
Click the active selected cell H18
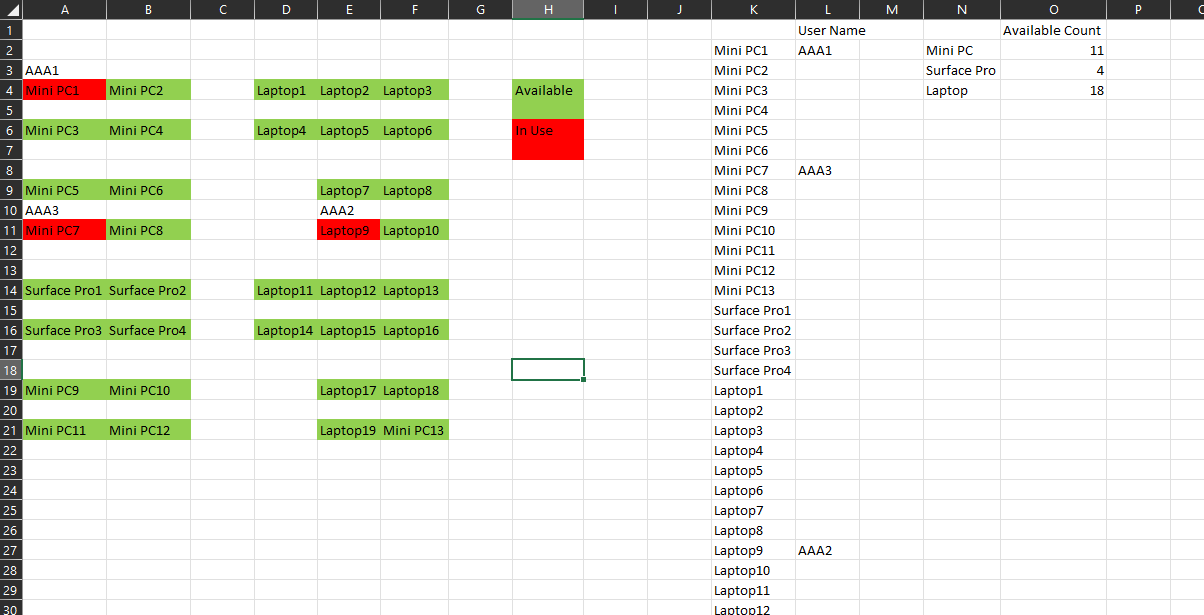coord(548,370)
